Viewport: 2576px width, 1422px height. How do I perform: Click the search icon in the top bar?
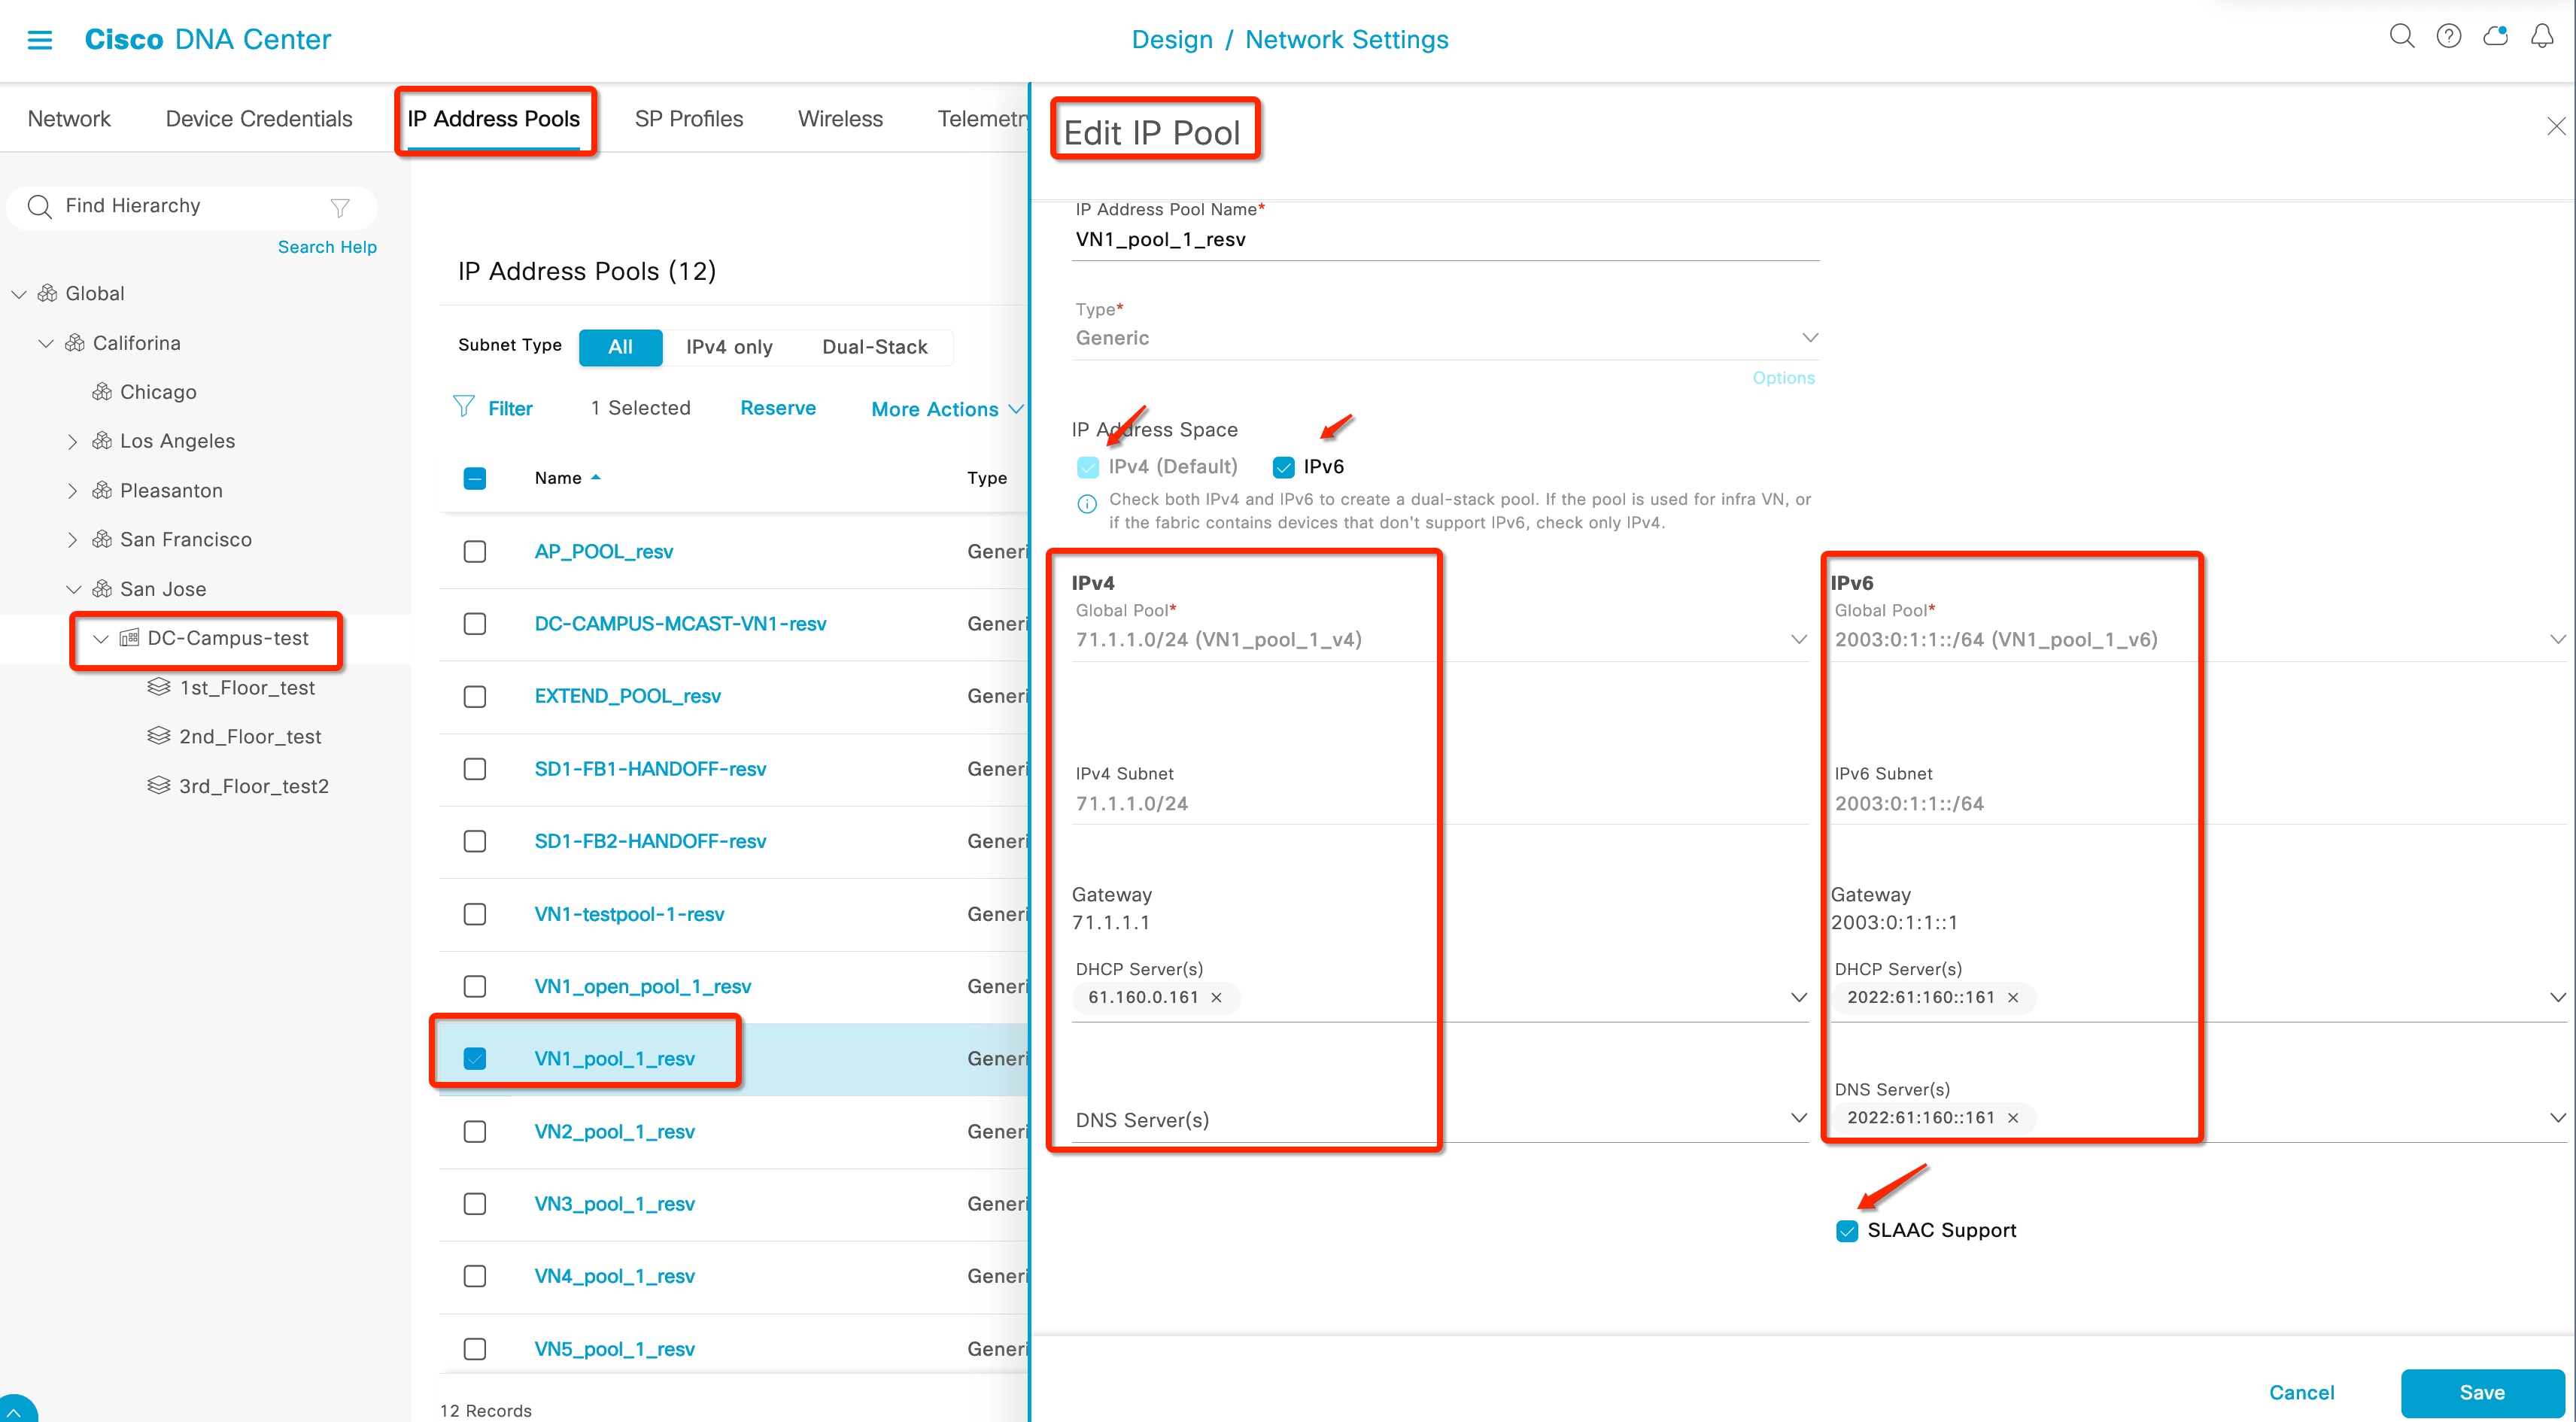2402,37
